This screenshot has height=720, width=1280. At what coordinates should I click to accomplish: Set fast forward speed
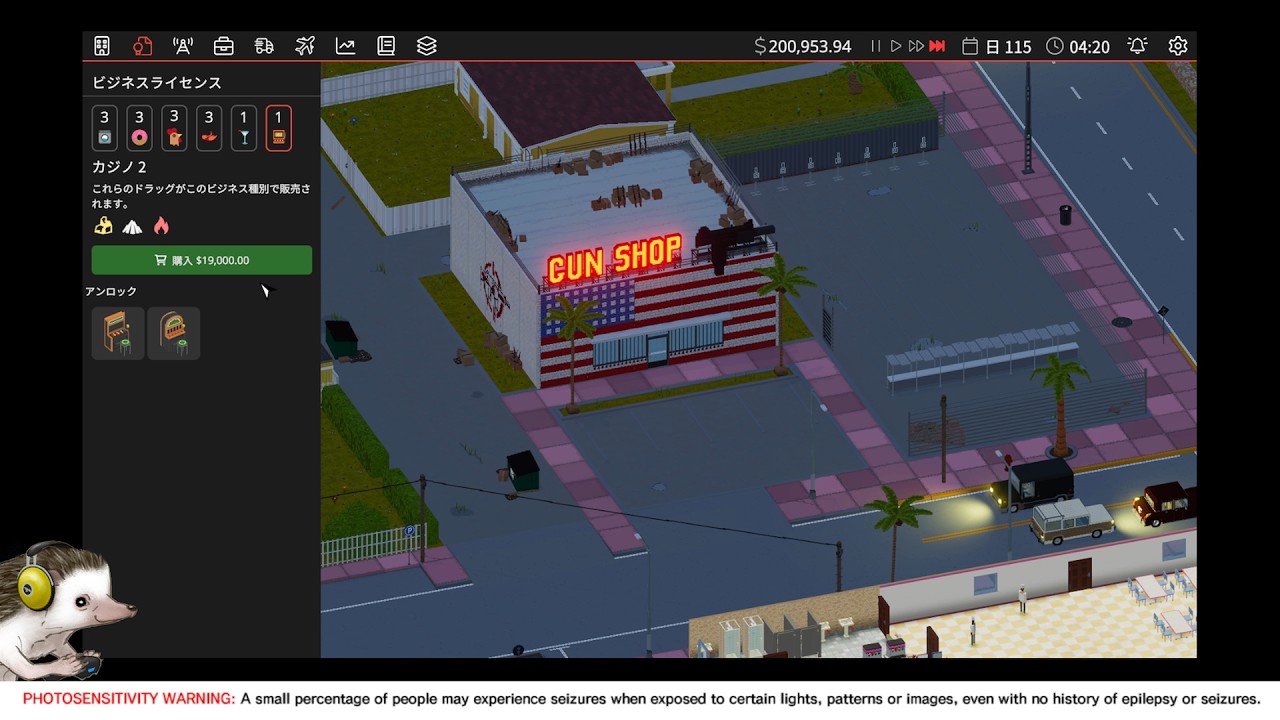coord(916,46)
